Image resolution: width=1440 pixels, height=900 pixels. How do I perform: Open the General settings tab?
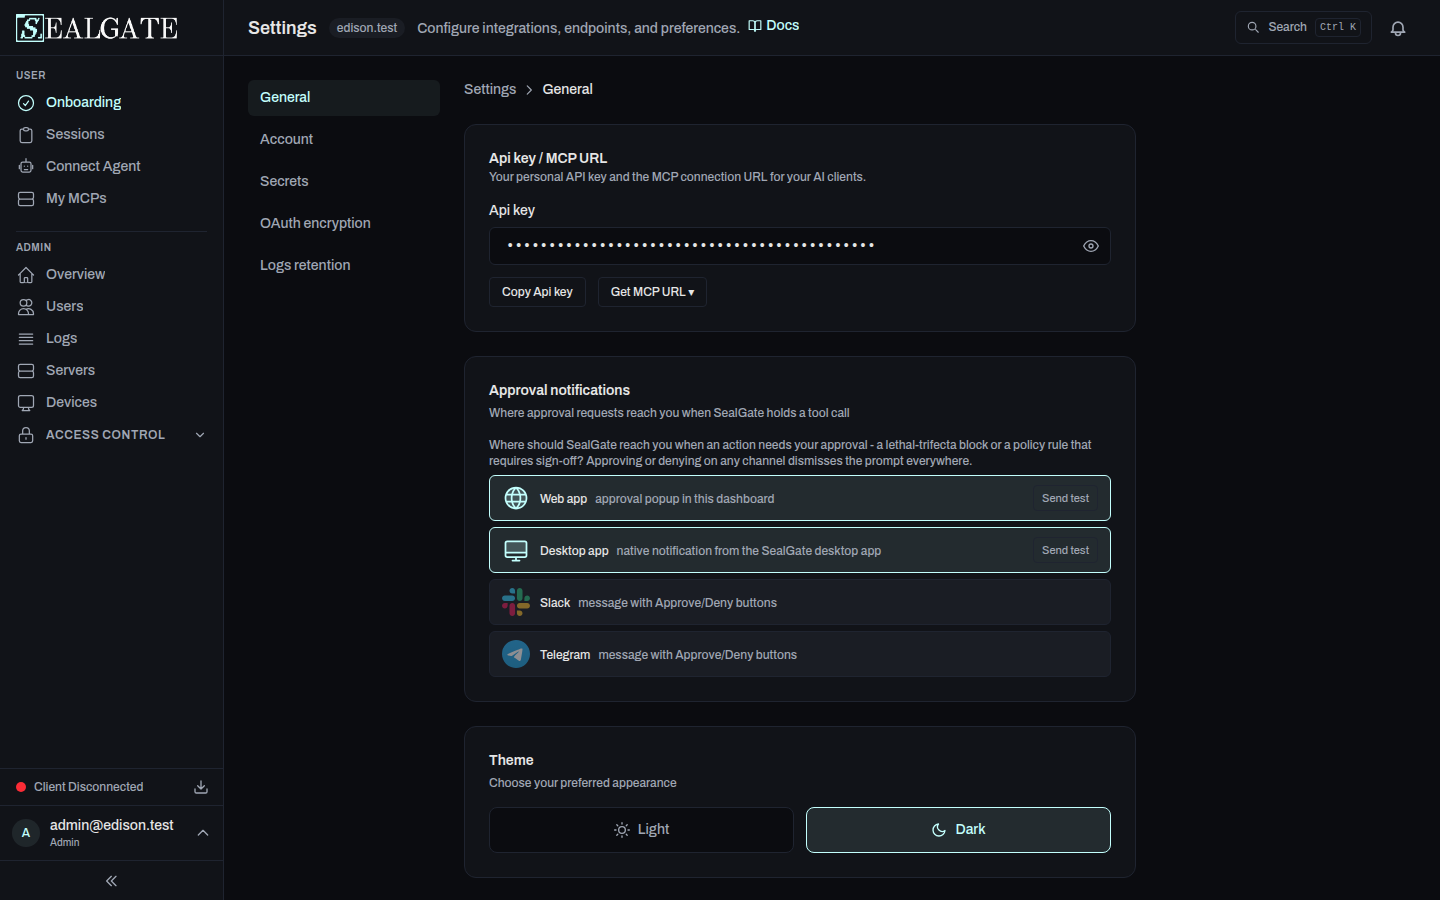tap(344, 98)
